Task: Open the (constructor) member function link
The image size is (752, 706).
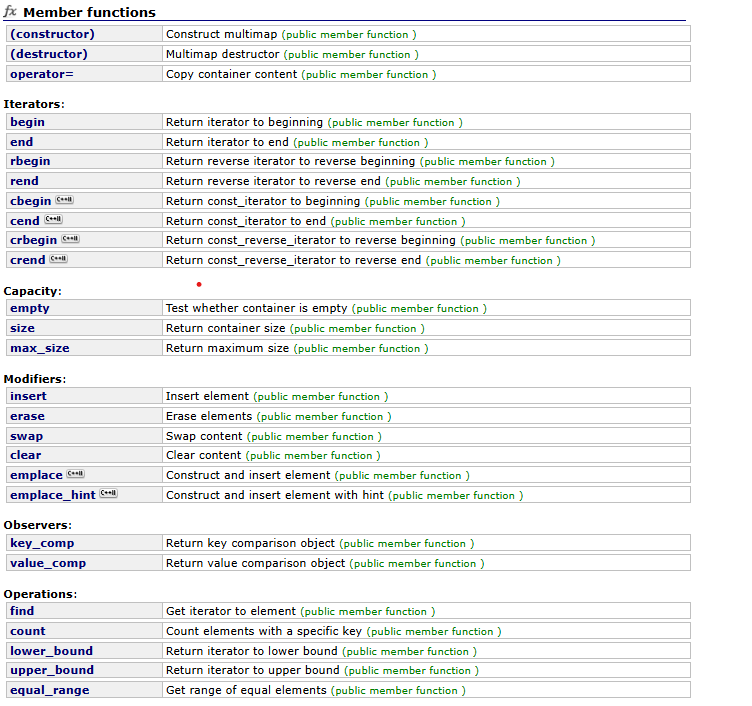Action: 52,34
